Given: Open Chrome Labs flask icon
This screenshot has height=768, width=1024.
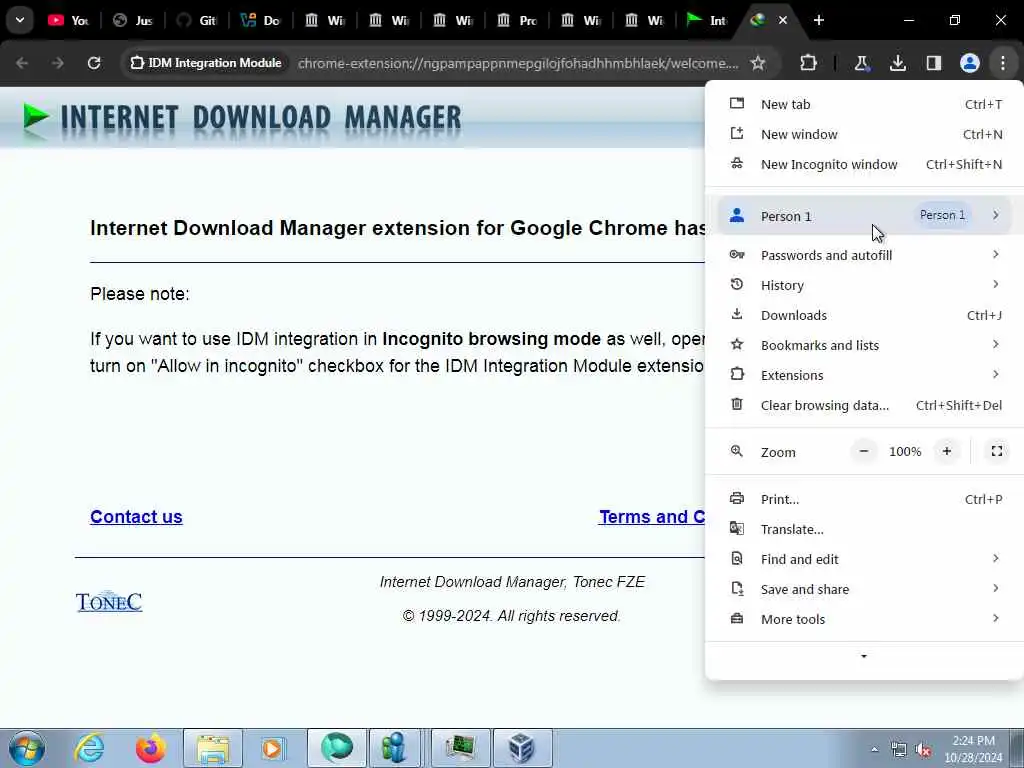Looking at the screenshot, I should click(861, 63).
